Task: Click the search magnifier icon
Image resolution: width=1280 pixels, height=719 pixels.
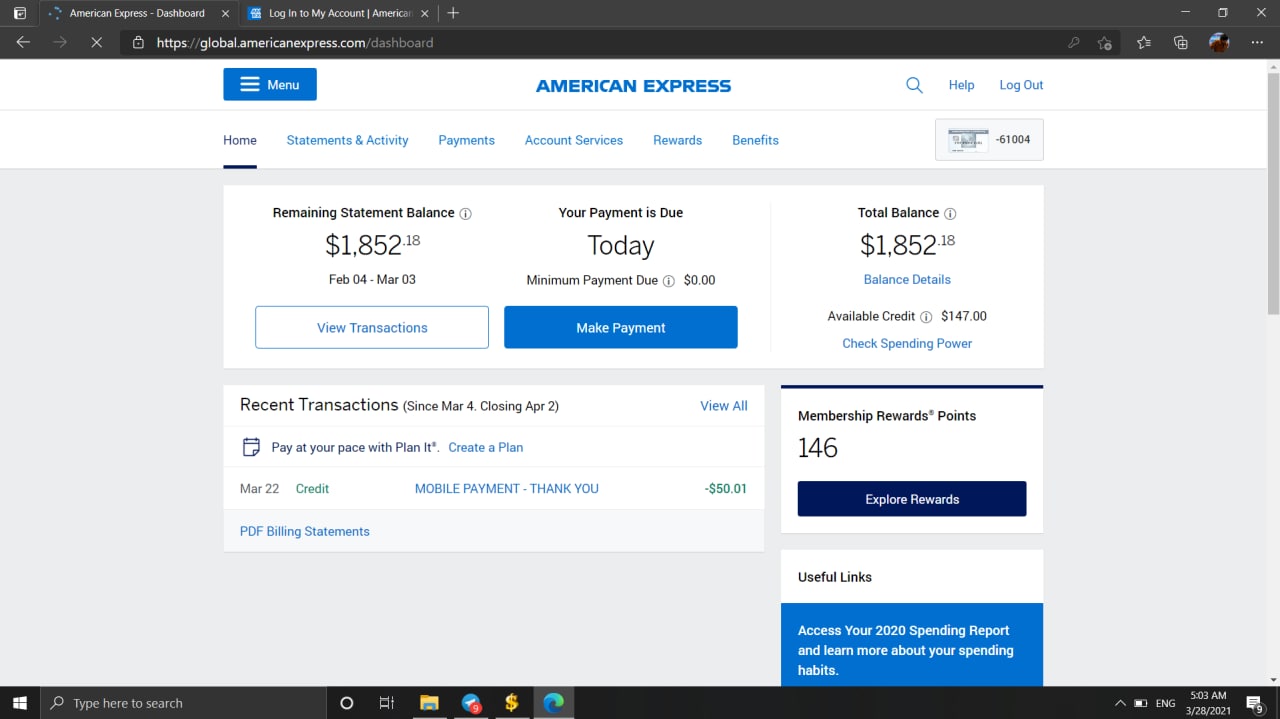Action: [914, 85]
